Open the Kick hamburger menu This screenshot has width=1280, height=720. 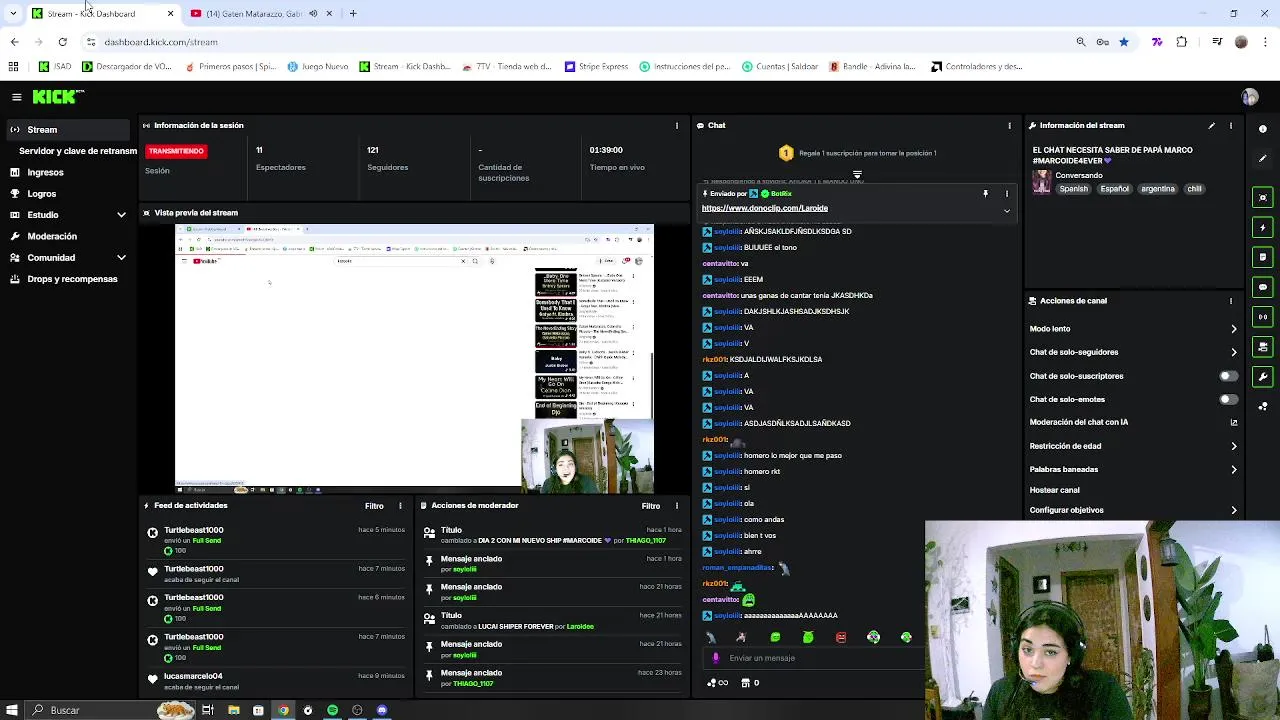point(17,97)
